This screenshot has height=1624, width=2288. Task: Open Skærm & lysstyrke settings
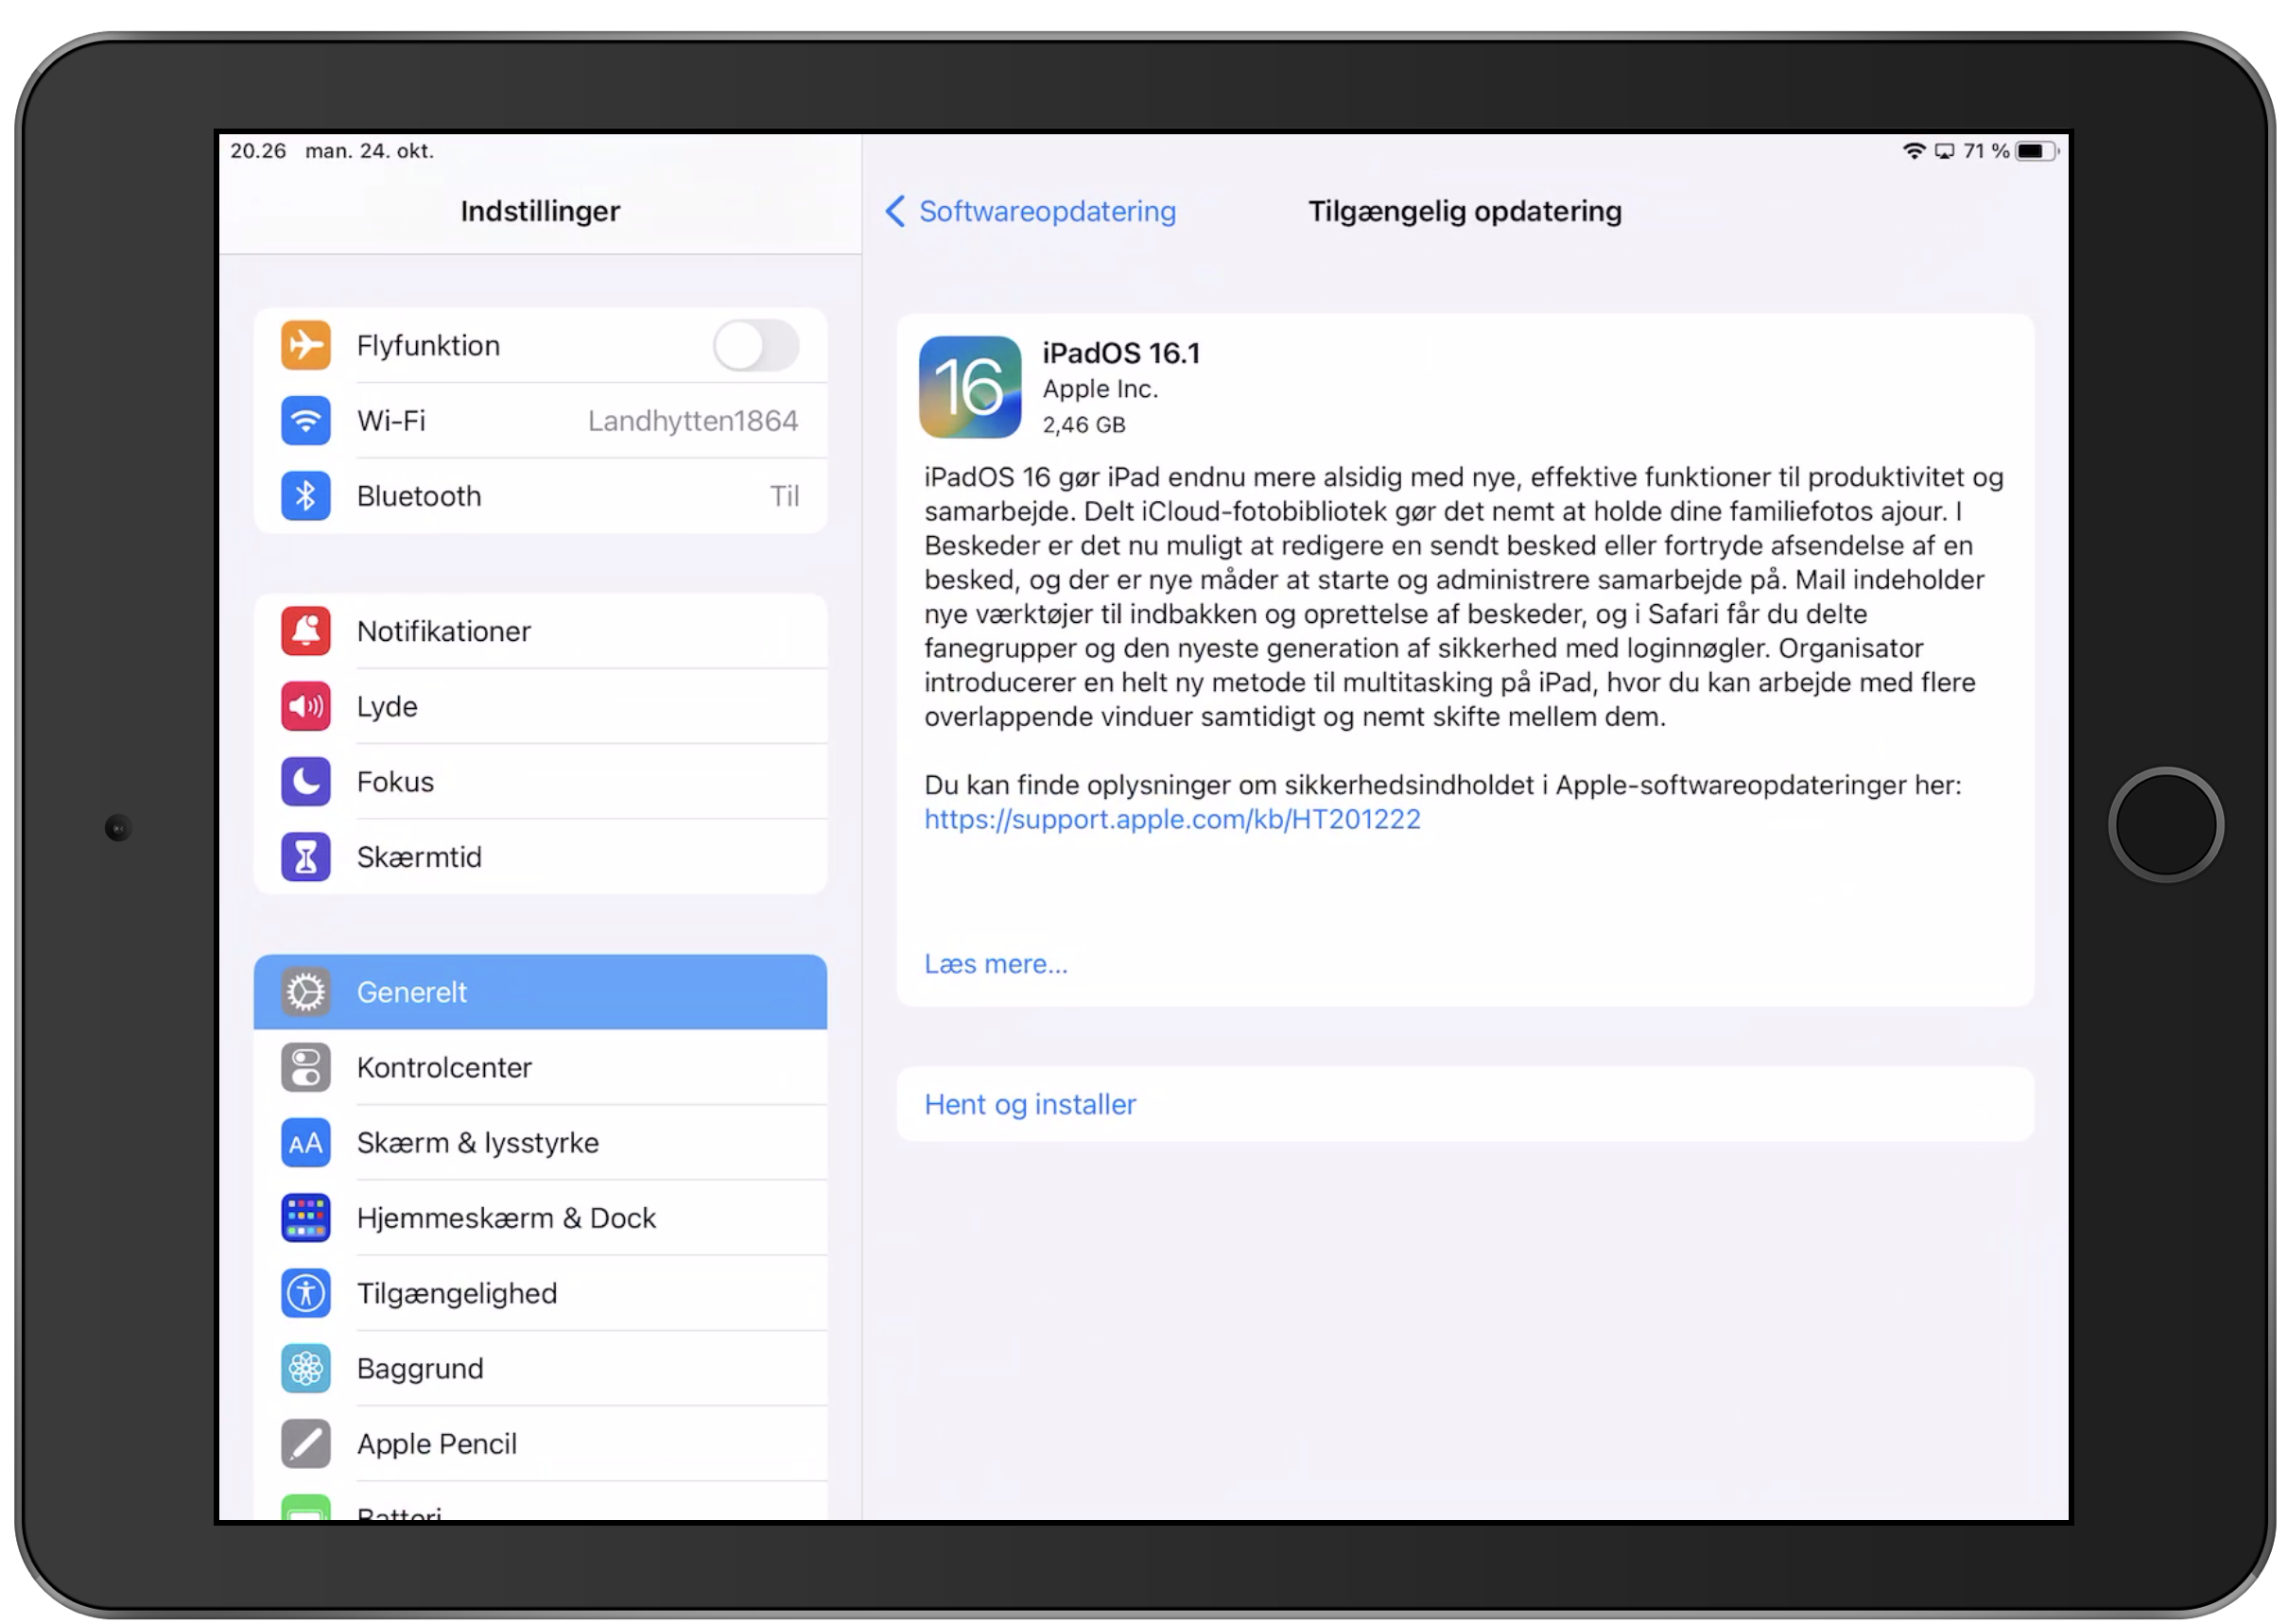coord(540,1143)
